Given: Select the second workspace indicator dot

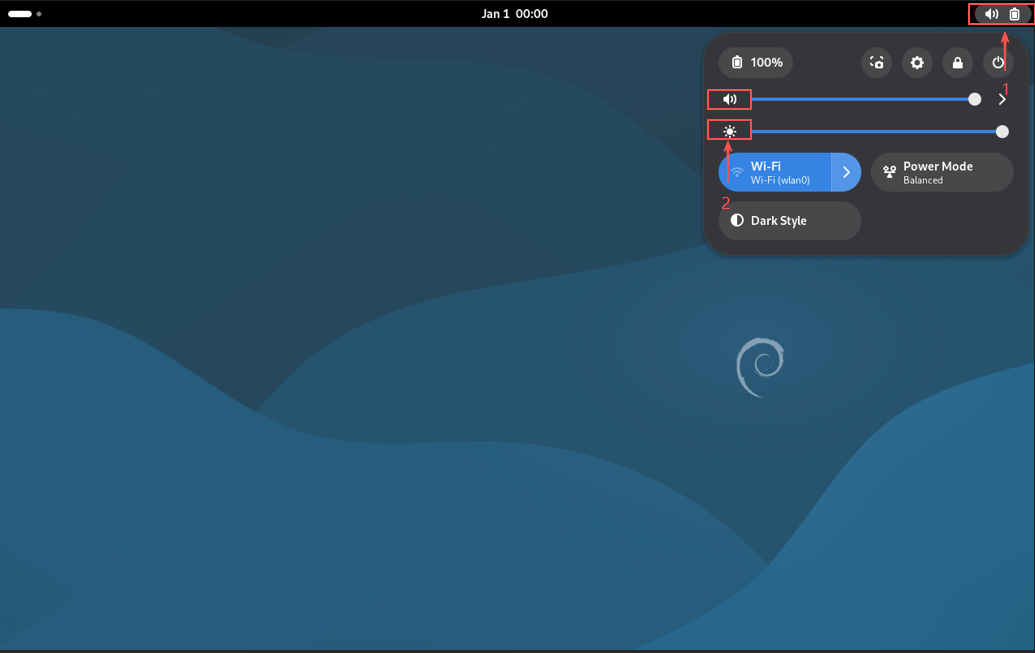Looking at the screenshot, I should pos(39,14).
